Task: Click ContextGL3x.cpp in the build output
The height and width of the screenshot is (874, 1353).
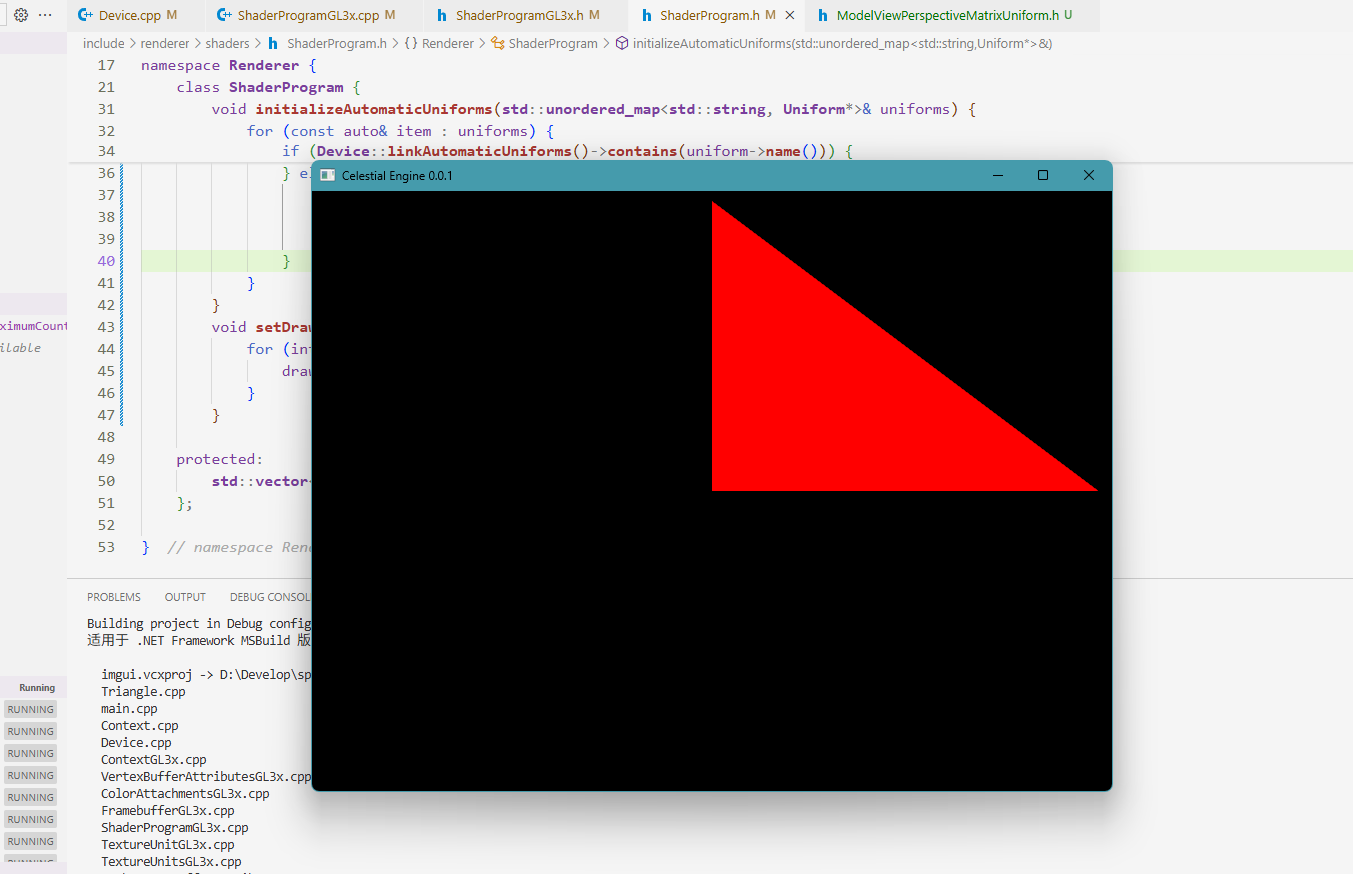Action: pyautogui.click(x=154, y=759)
